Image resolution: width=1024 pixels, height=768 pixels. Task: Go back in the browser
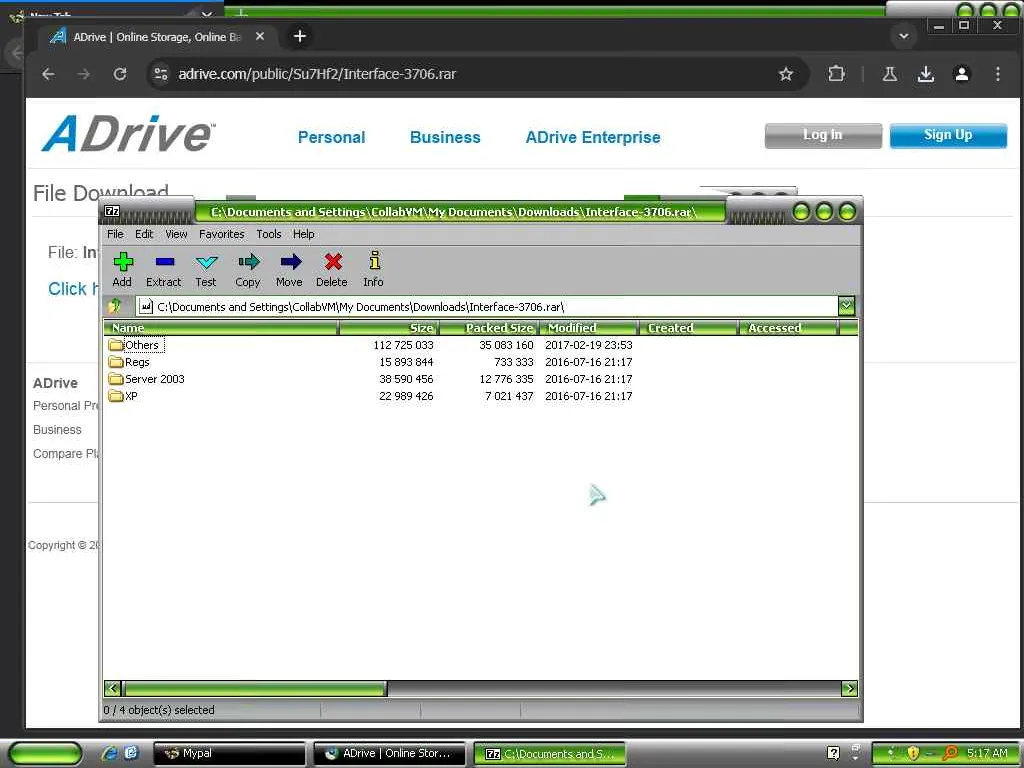click(x=48, y=74)
